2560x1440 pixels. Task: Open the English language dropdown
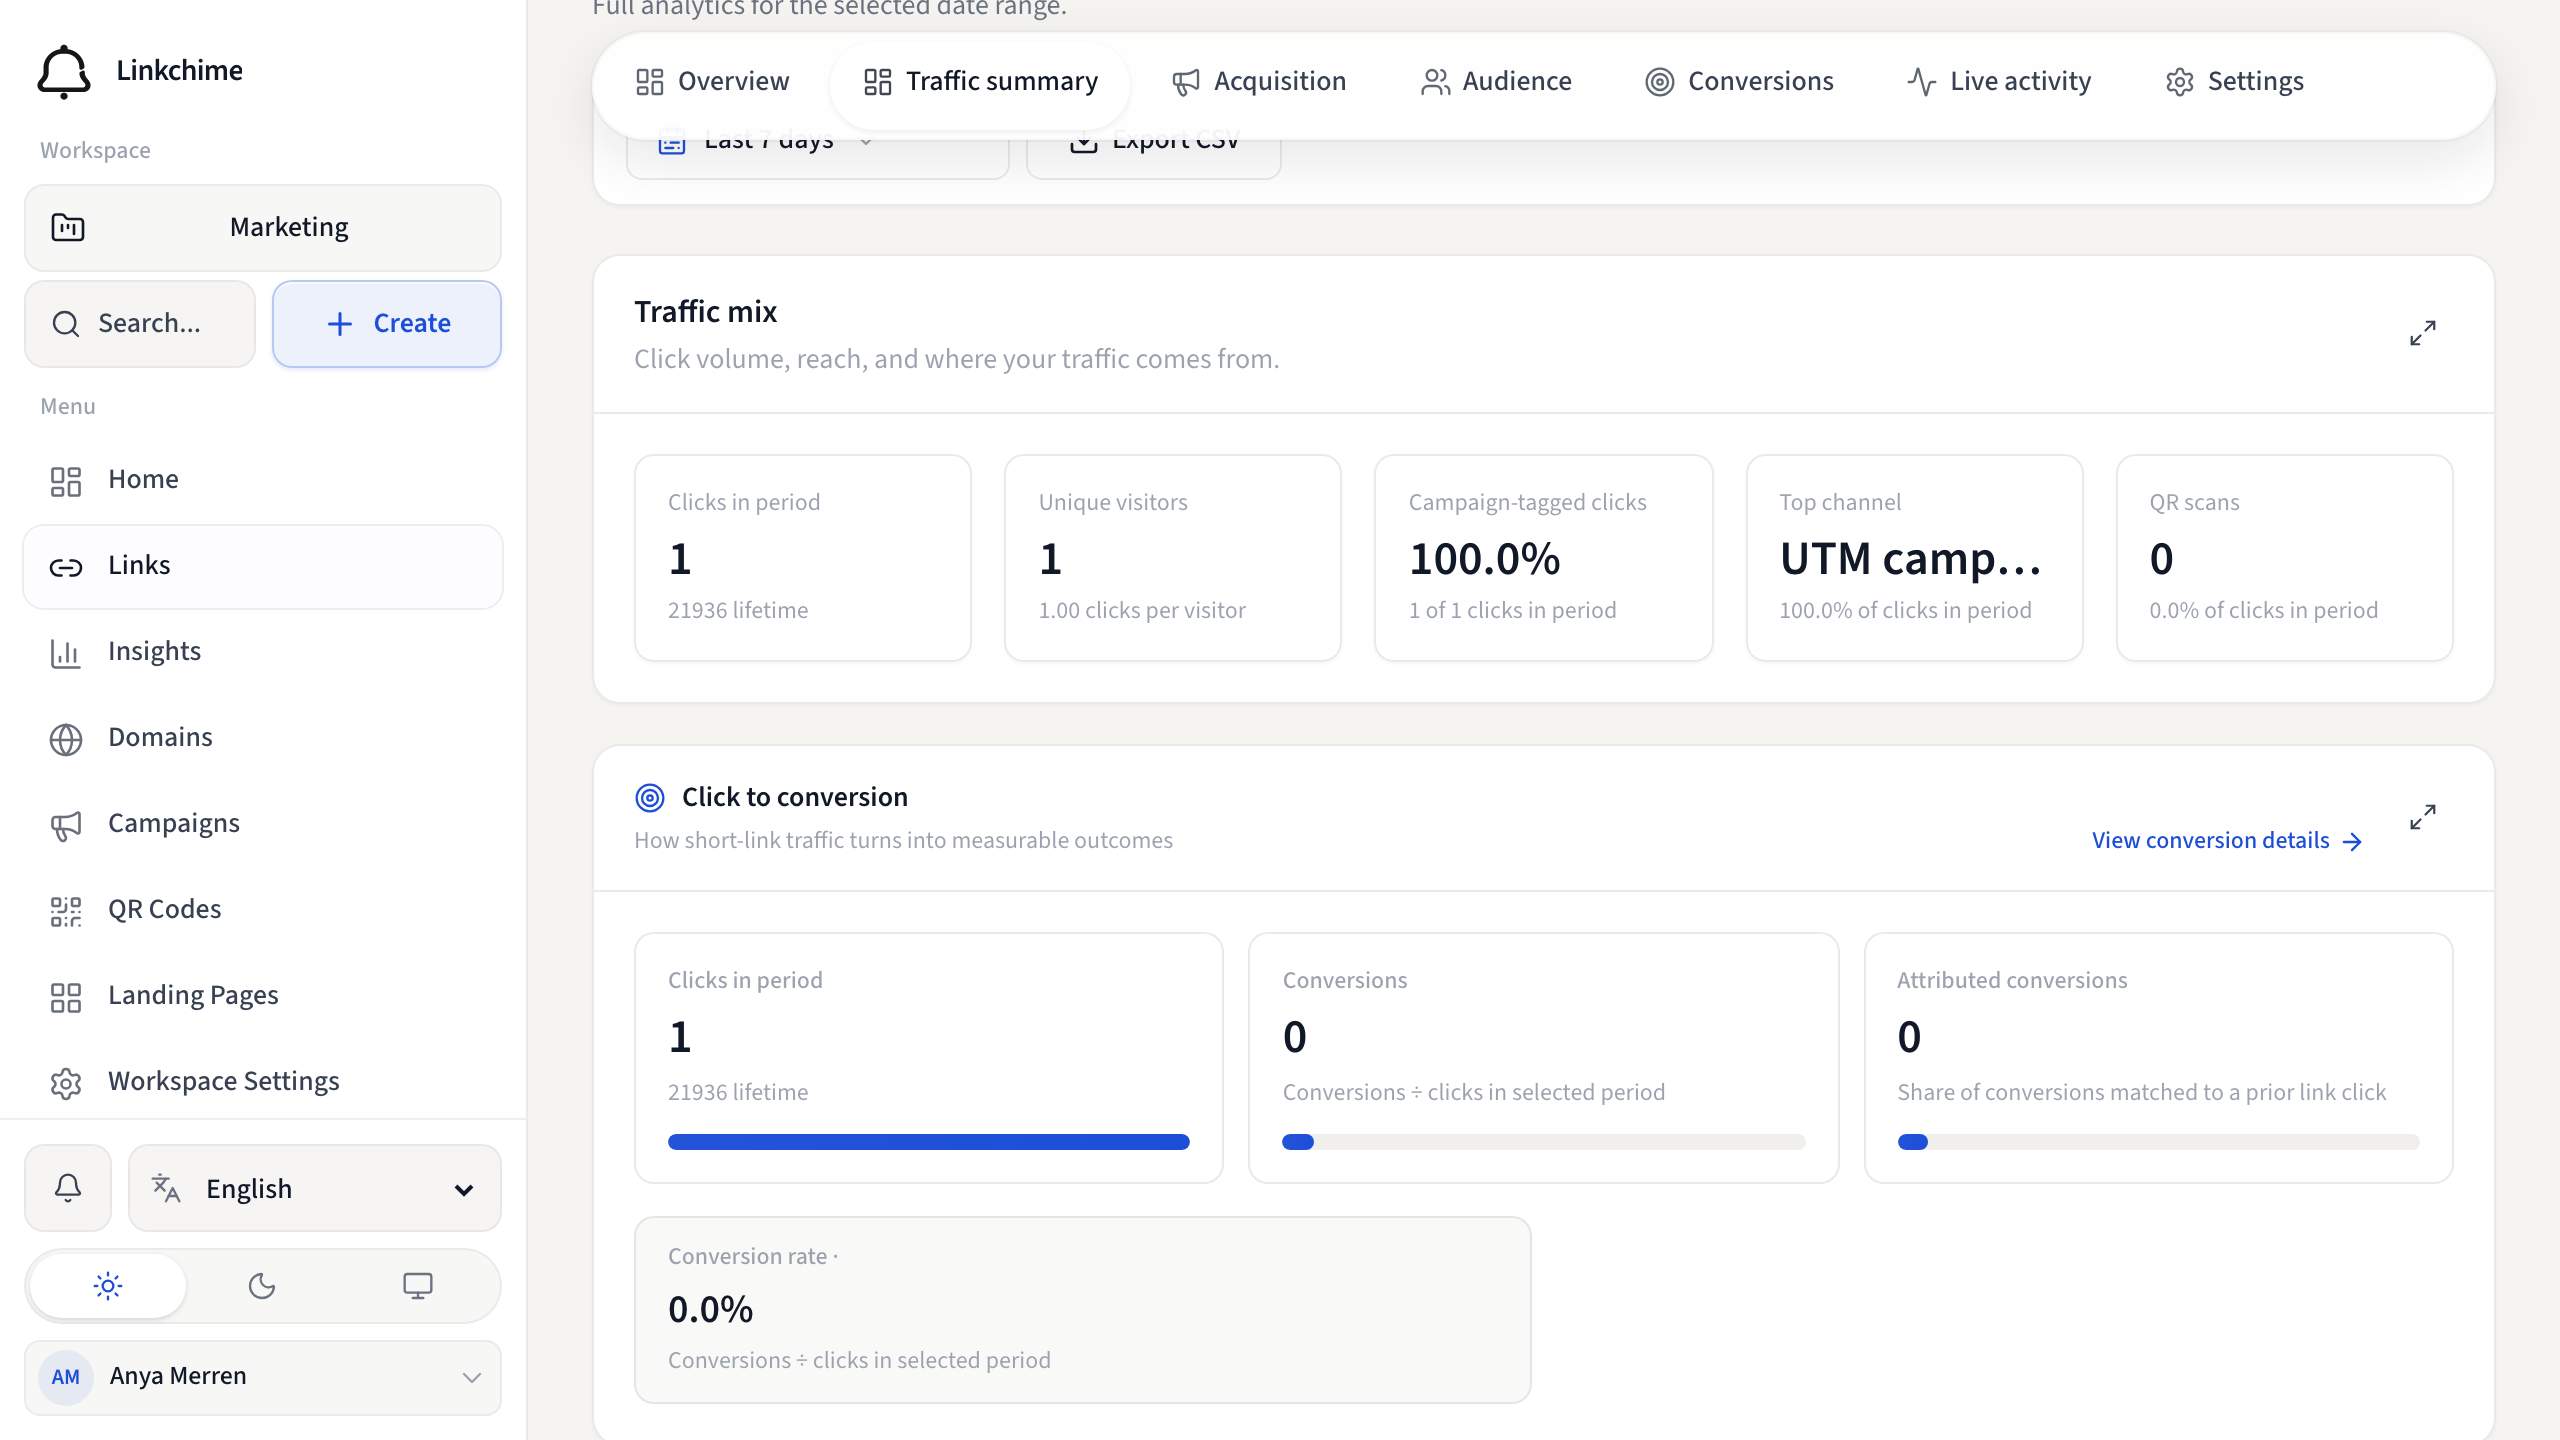coord(315,1188)
